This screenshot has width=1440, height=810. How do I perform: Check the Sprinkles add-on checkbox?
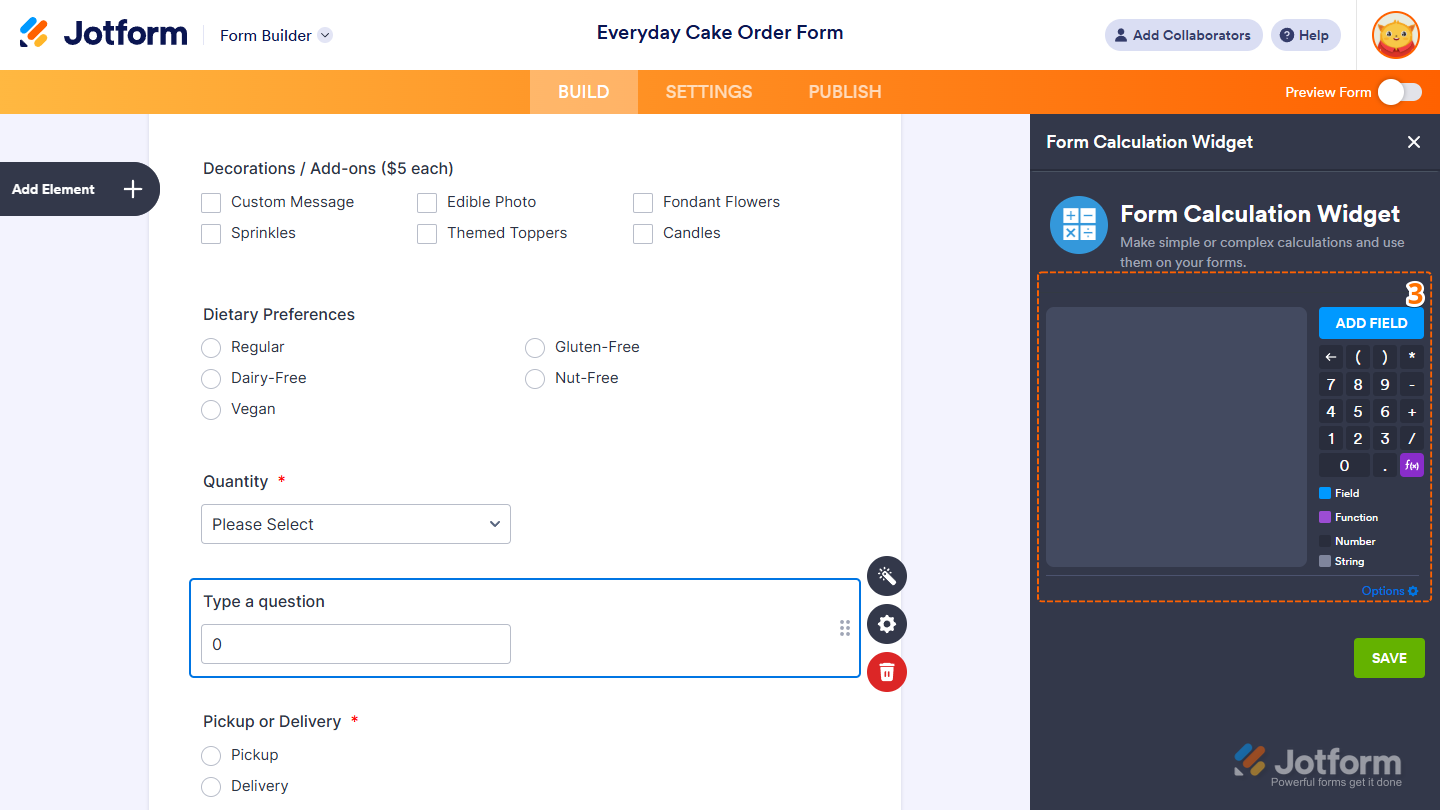click(x=211, y=233)
